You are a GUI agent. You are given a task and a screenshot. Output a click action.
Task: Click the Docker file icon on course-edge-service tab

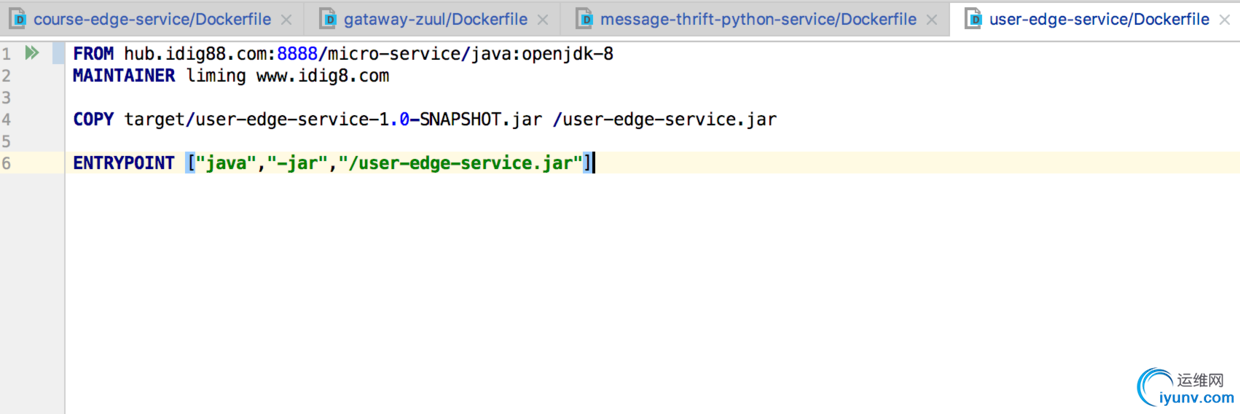(x=17, y=19)
